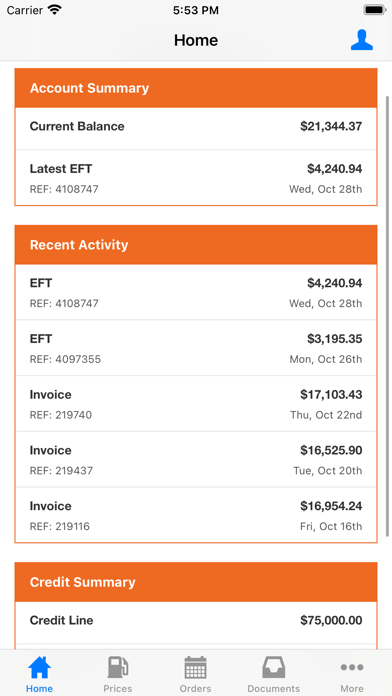Tap the Credit Summary header
The image size is (392, 696).
pos(196,582)
